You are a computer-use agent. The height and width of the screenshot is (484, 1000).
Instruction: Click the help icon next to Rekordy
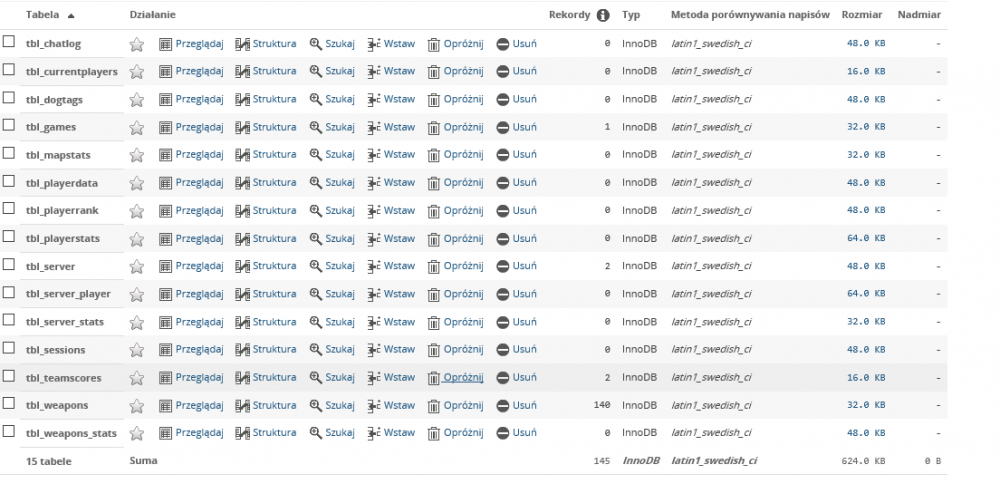[x=603, y=16]
